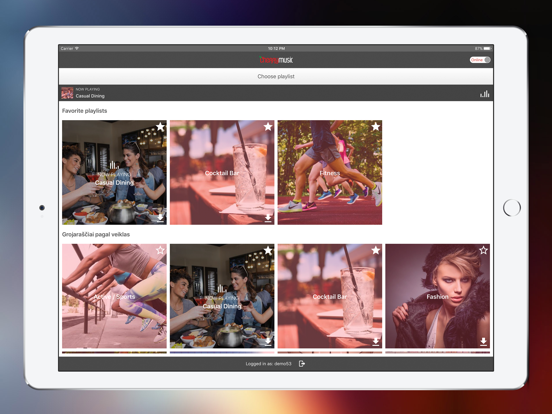
Task: Click the battery indicator in status bar
Action: point(488,48)
